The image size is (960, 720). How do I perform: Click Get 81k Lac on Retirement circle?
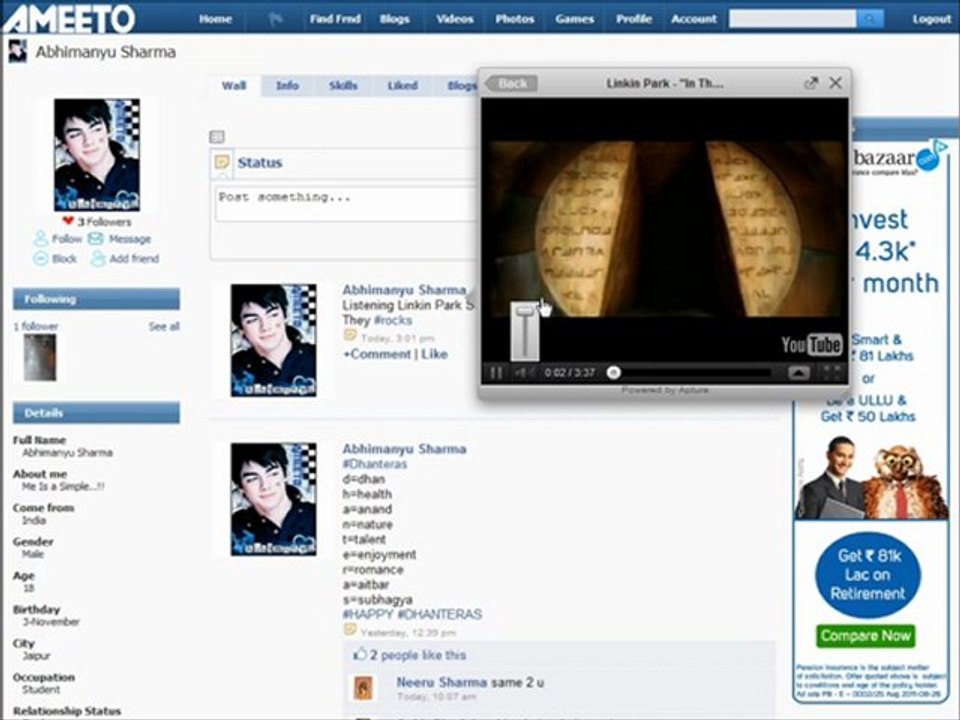click(868, 574)
